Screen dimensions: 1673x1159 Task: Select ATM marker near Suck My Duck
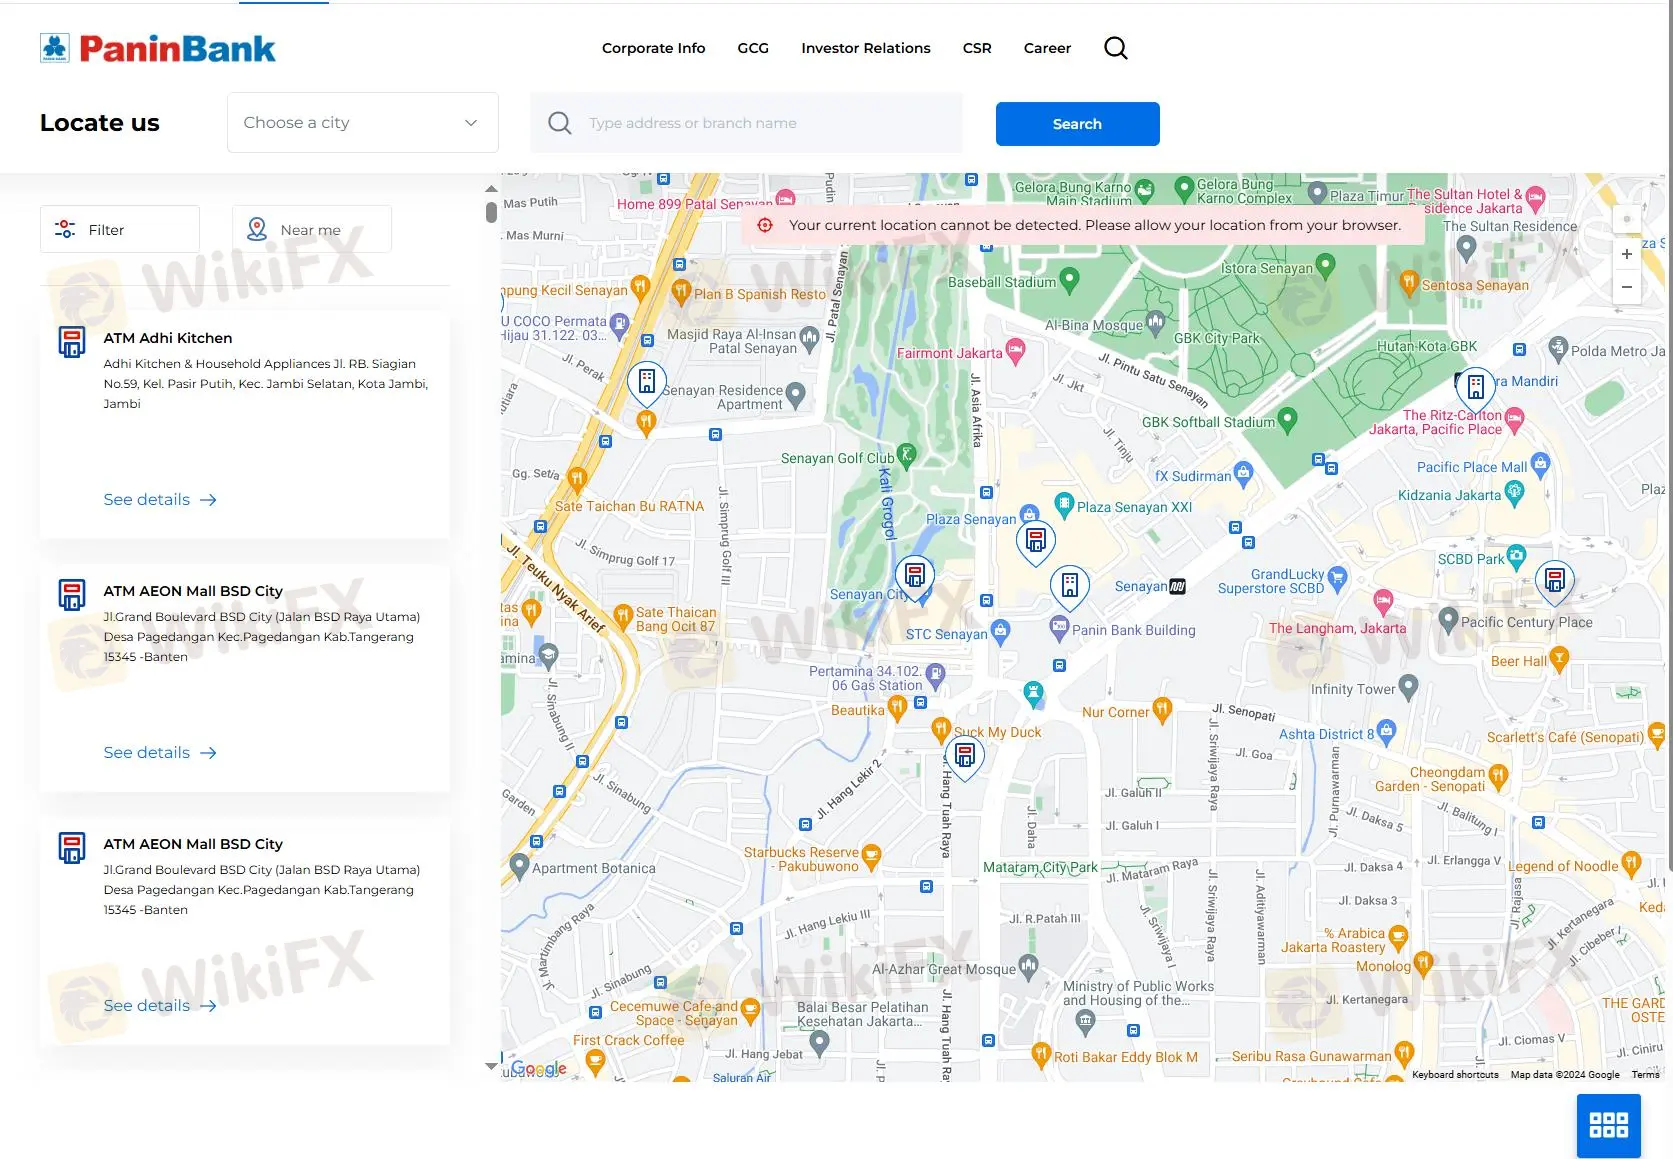coord(964,755)
